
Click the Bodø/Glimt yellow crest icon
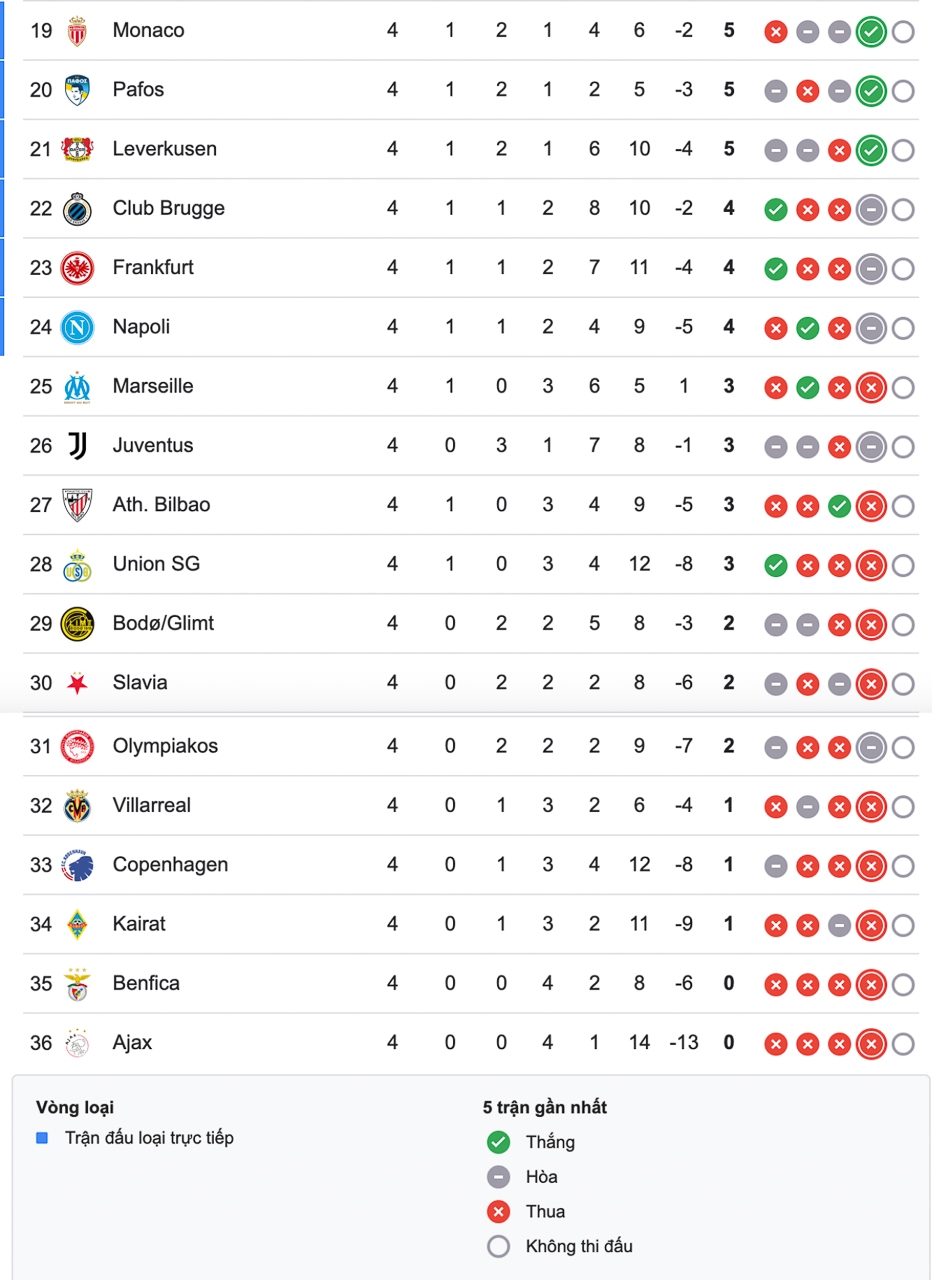coord(77,624)
